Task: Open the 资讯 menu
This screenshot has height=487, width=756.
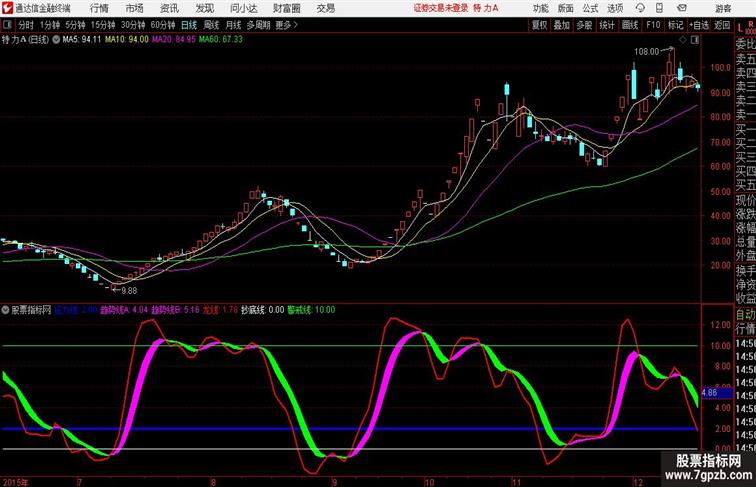Action: click(169, 8)
